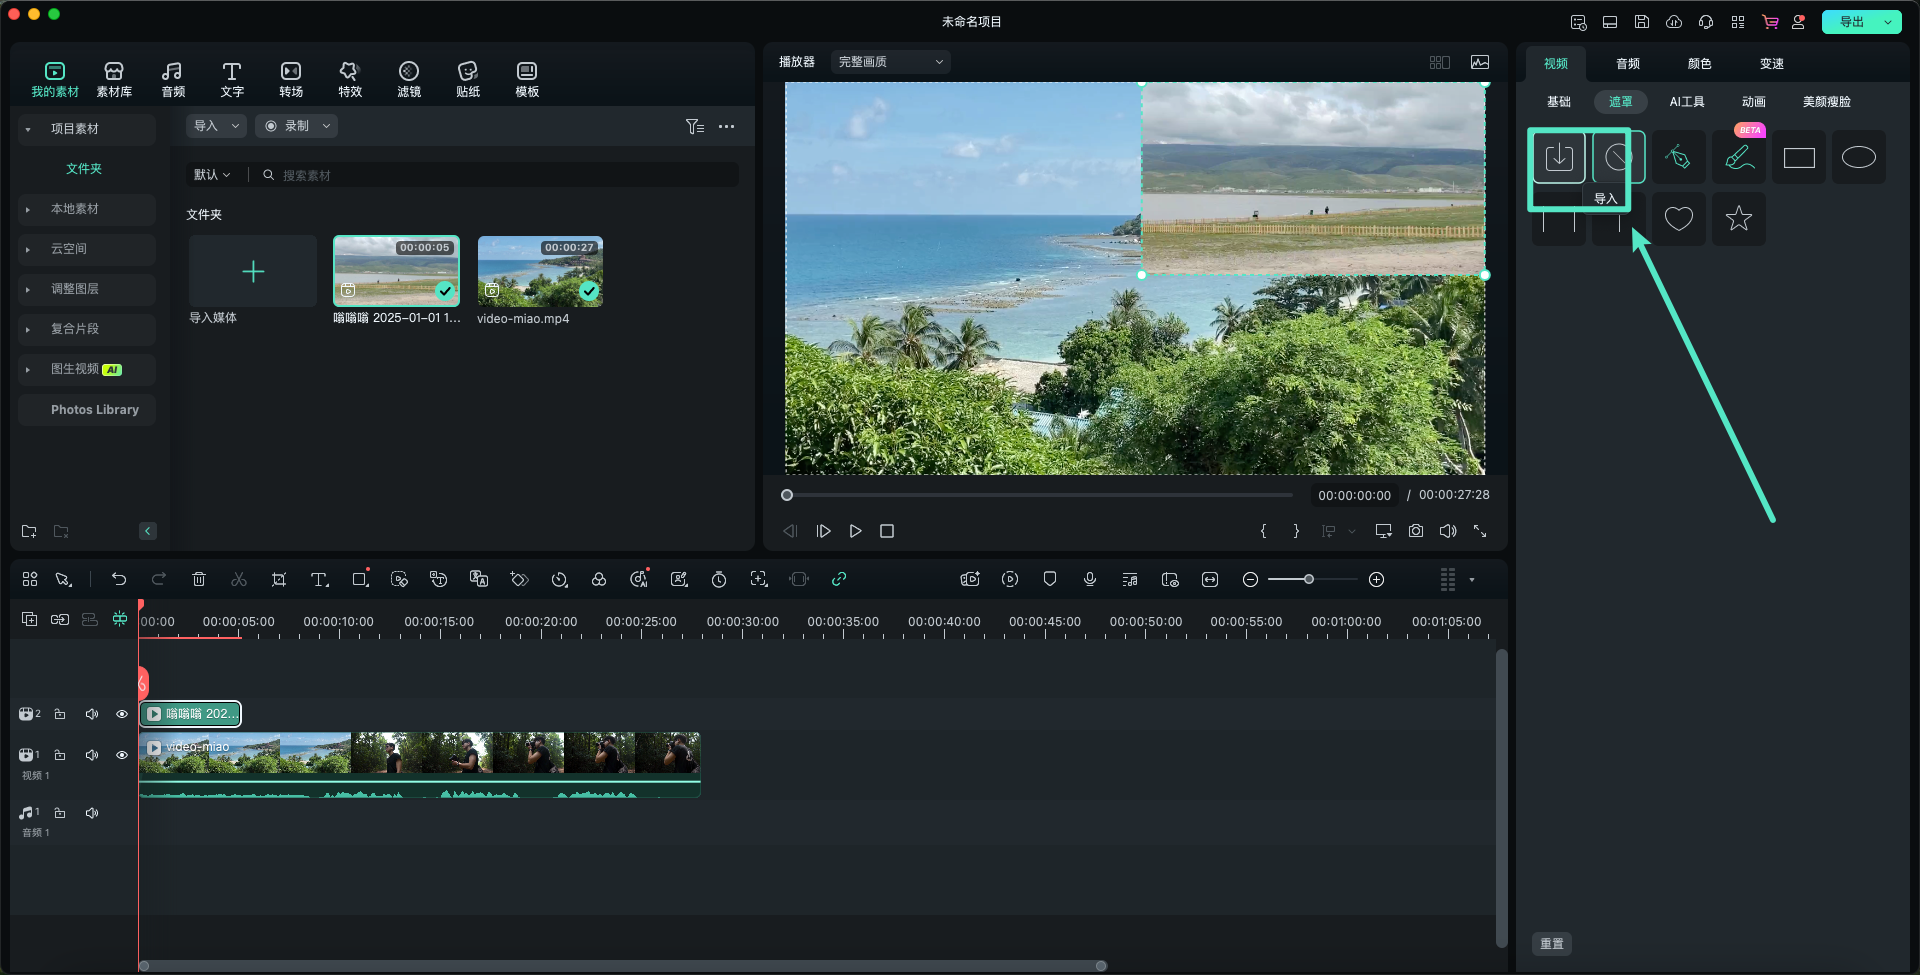Open the dropdown arrow beside the 导出 button
This screenshot has width=1920, height=975.
click(1888, 22)
